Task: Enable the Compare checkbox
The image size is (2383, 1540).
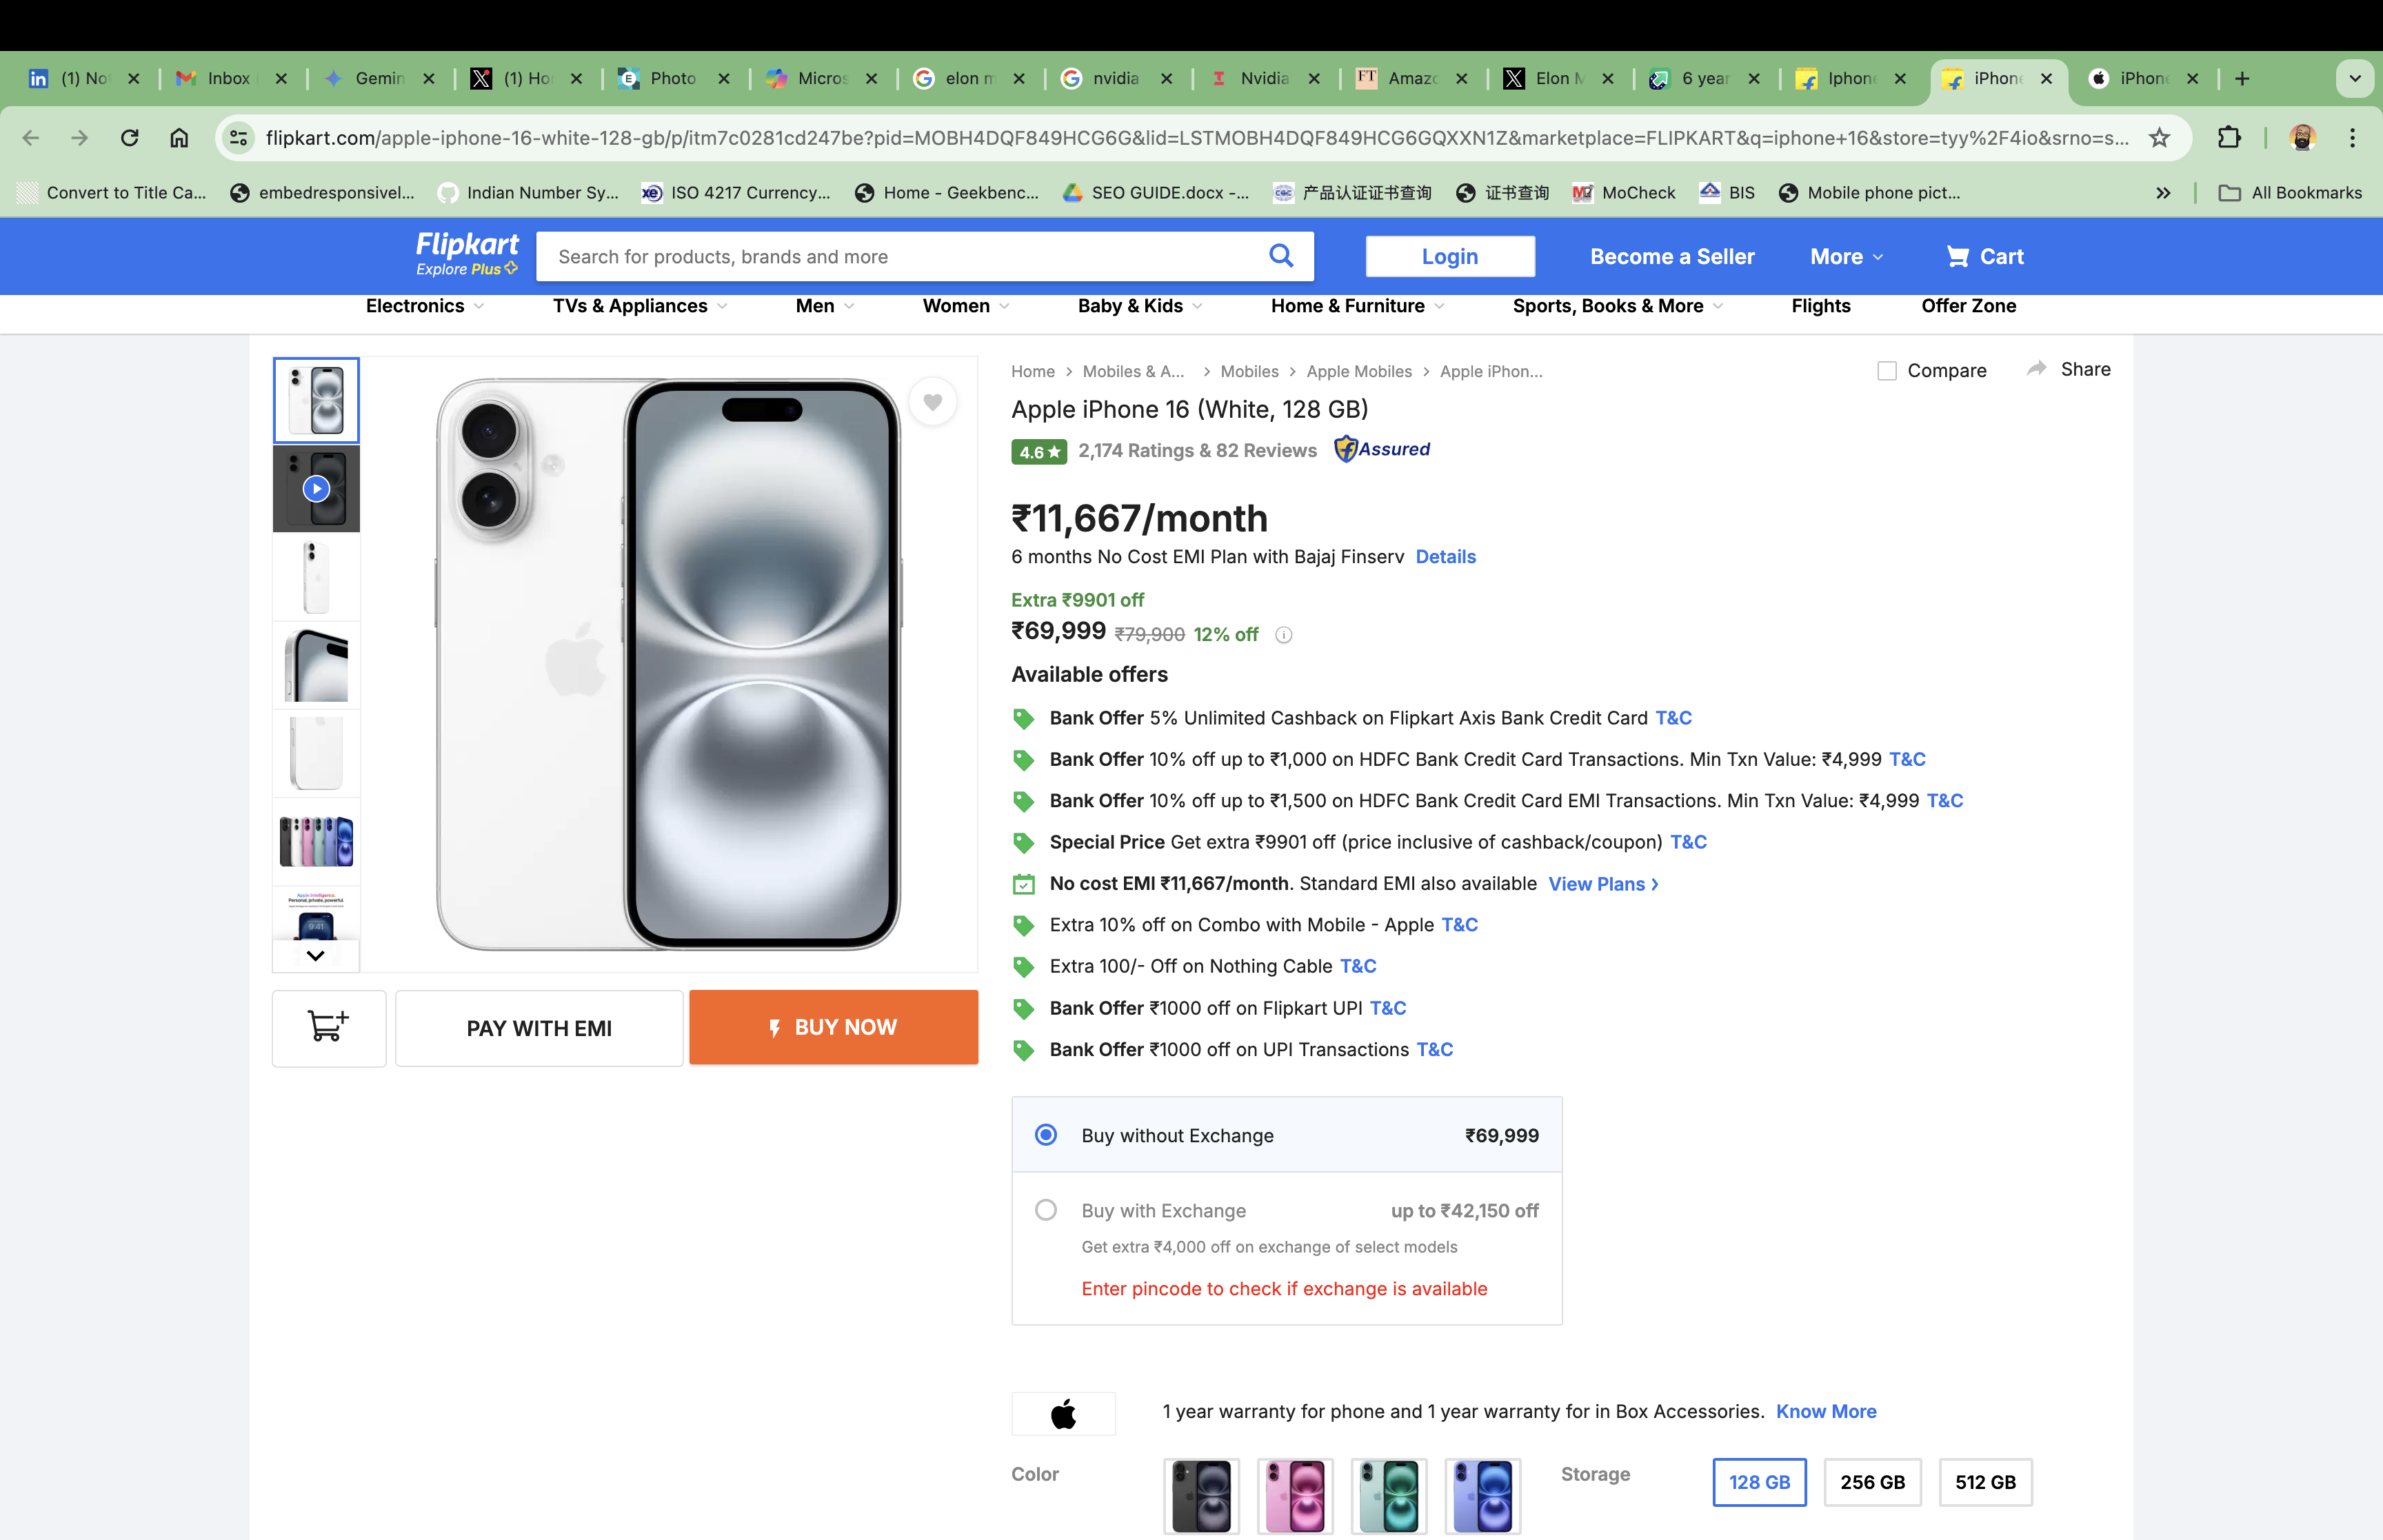Action: click(1887, 370)
